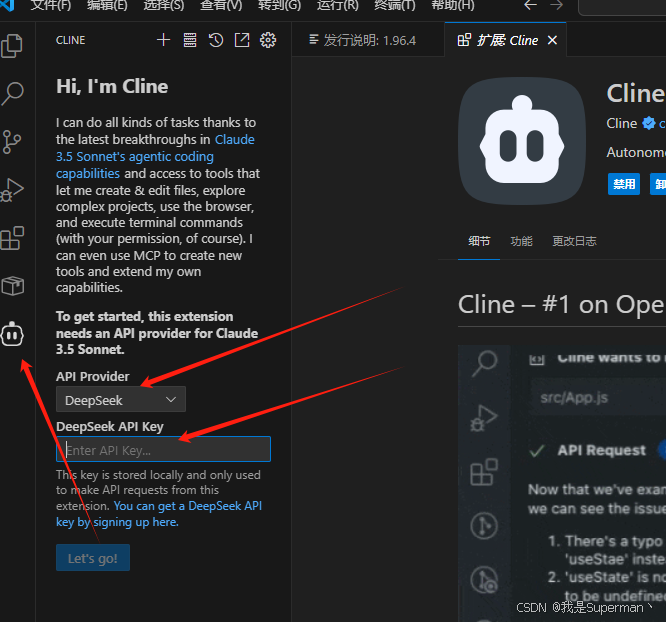Image resolution: width=666 pixels, height=622 pixels.
Task: Open Cline in editor popout icon
Action: coord(242,40)
